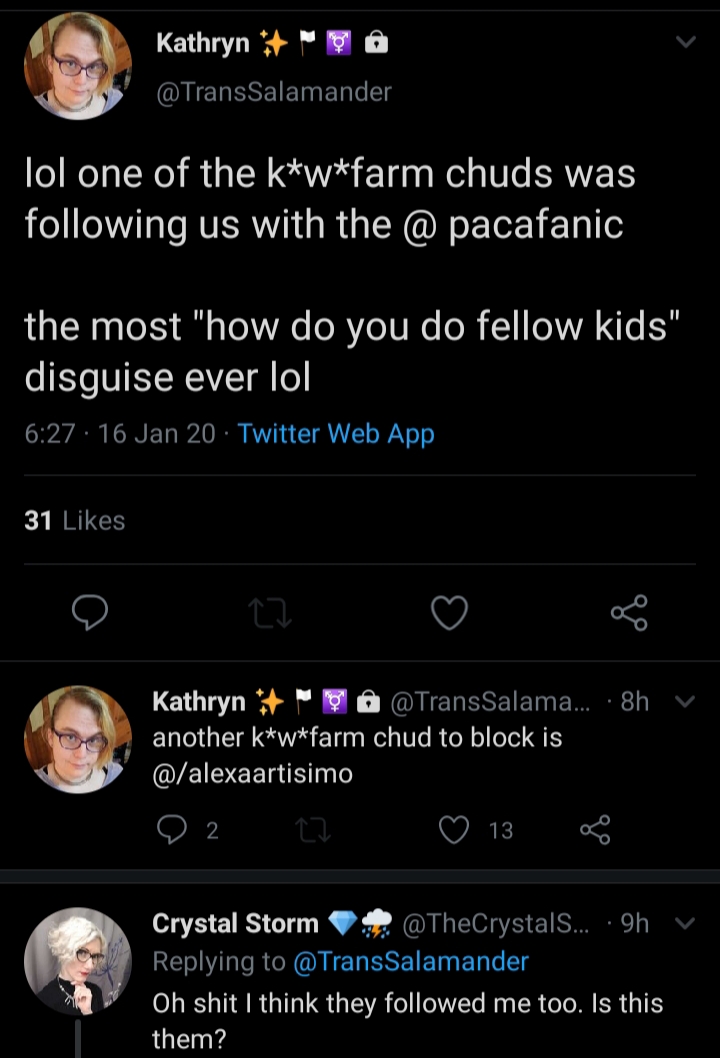Click the lock icon beside Kathryn's name
The width and height of the screenshot is (720, 1058).
click(x=377, y=43)
